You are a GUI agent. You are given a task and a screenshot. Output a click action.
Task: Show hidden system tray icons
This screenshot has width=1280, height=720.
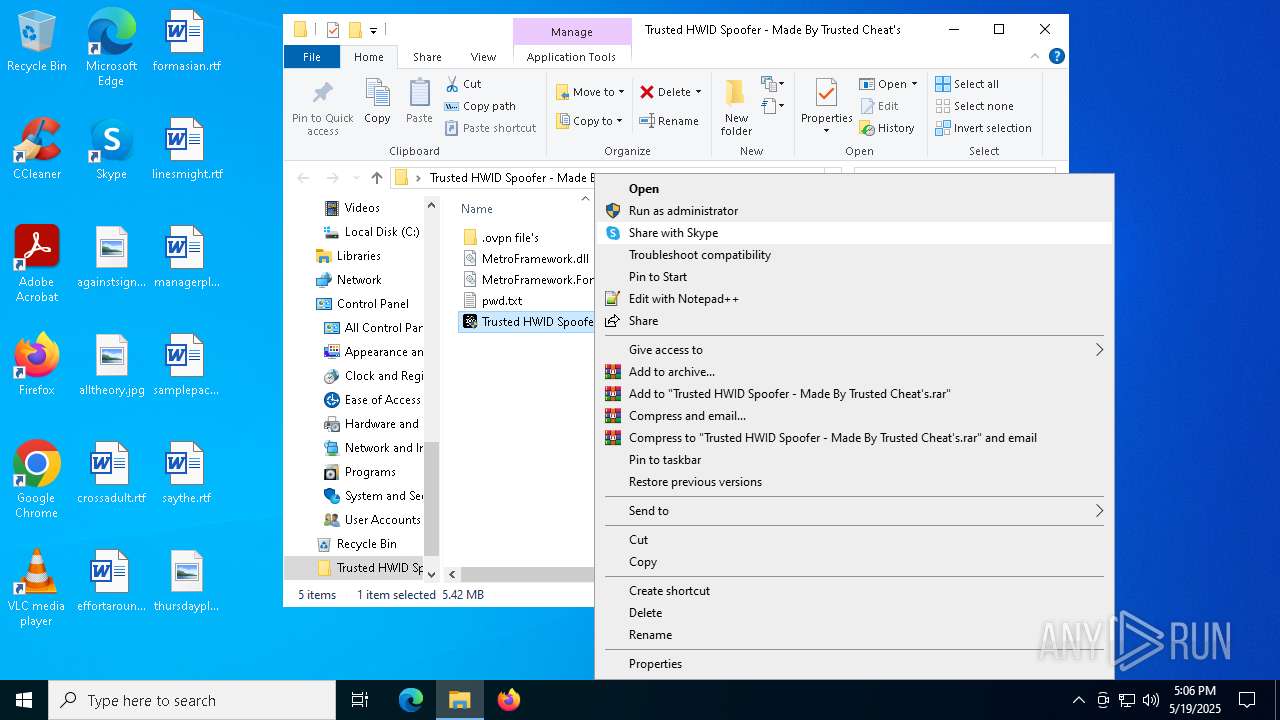coord(1078,700)
